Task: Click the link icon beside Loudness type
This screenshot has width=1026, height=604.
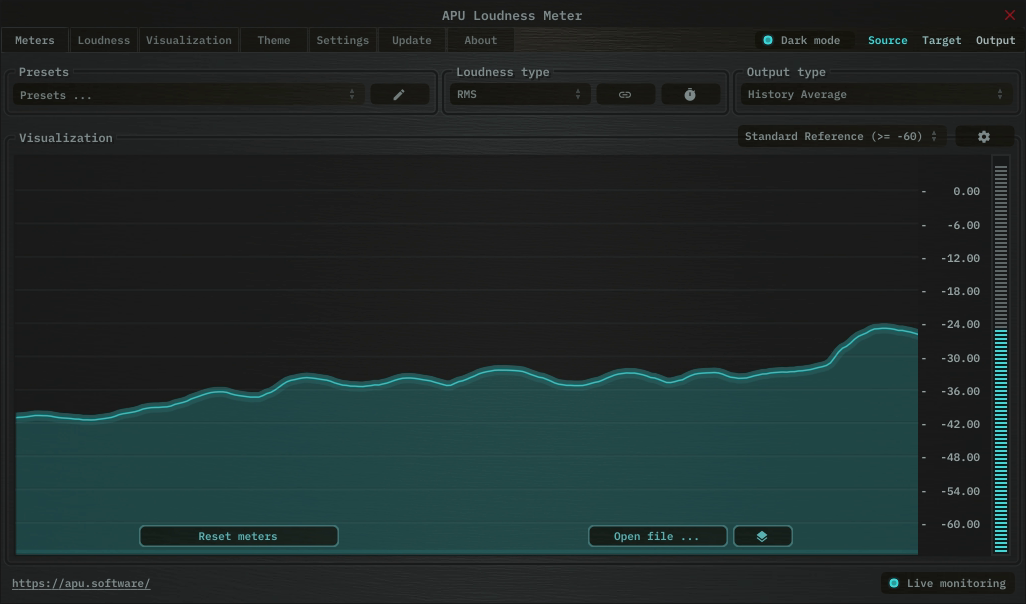Action: point(625,94)
